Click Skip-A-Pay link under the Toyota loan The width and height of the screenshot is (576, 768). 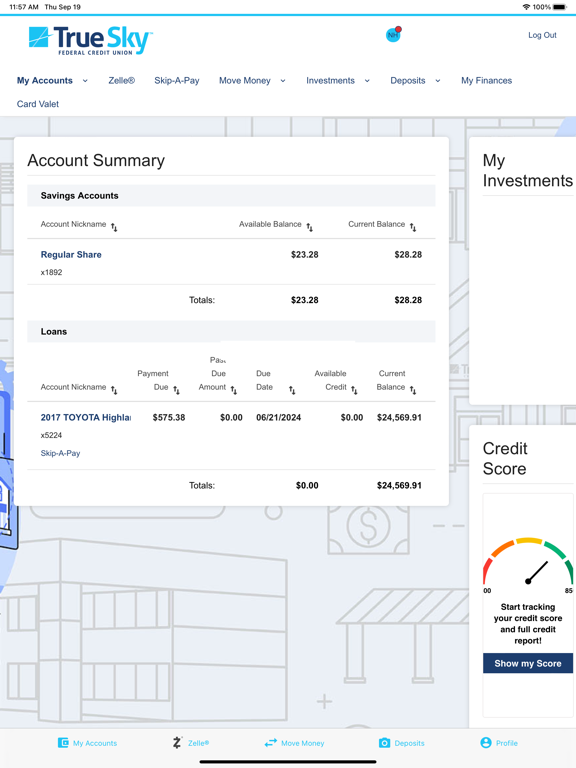(x=60, y=453)
